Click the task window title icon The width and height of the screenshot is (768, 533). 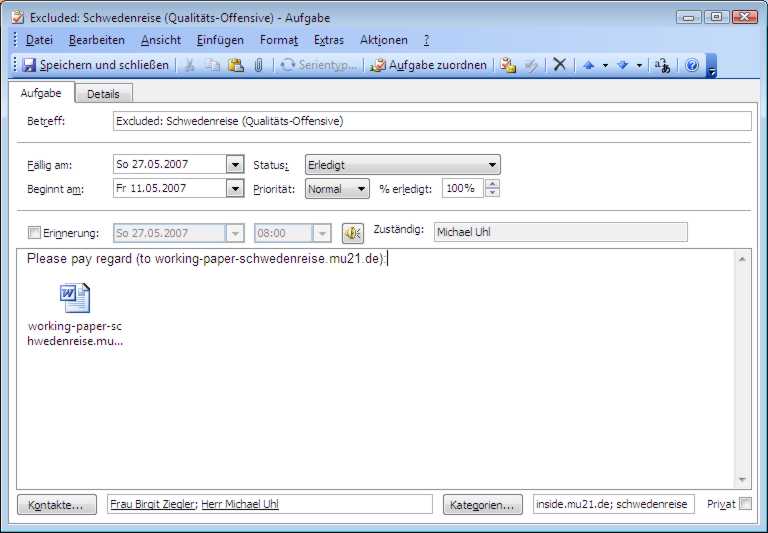(18, 18)
